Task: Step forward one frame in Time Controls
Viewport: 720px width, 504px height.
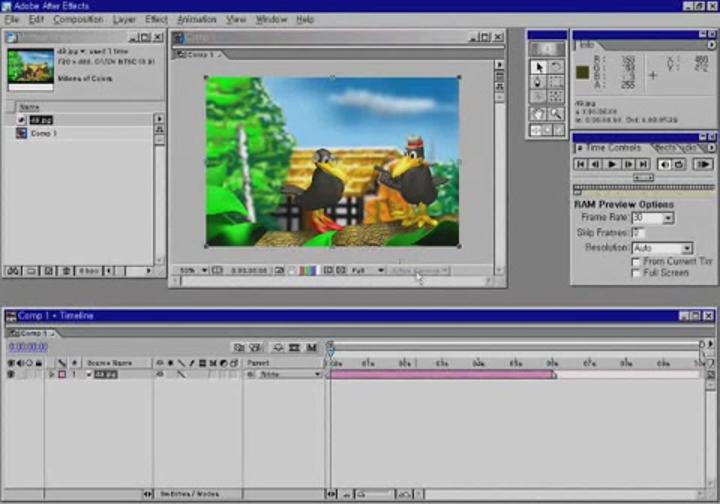Action: [x=628, y=164]
